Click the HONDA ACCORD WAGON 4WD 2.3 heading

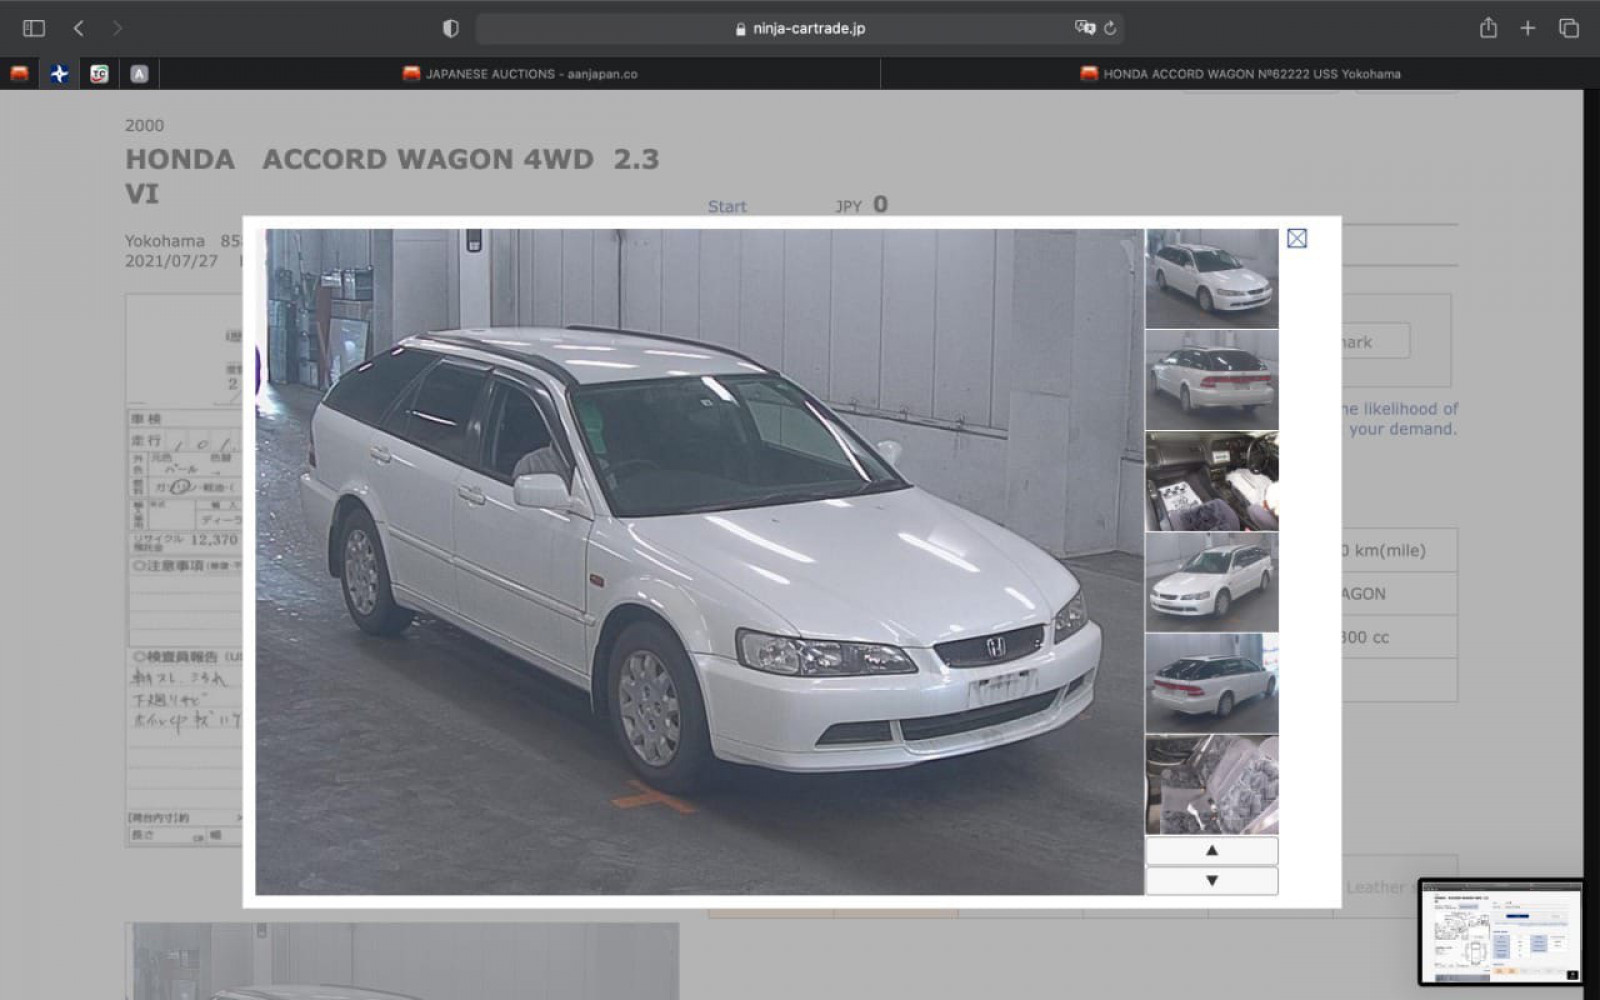point(392,176)
